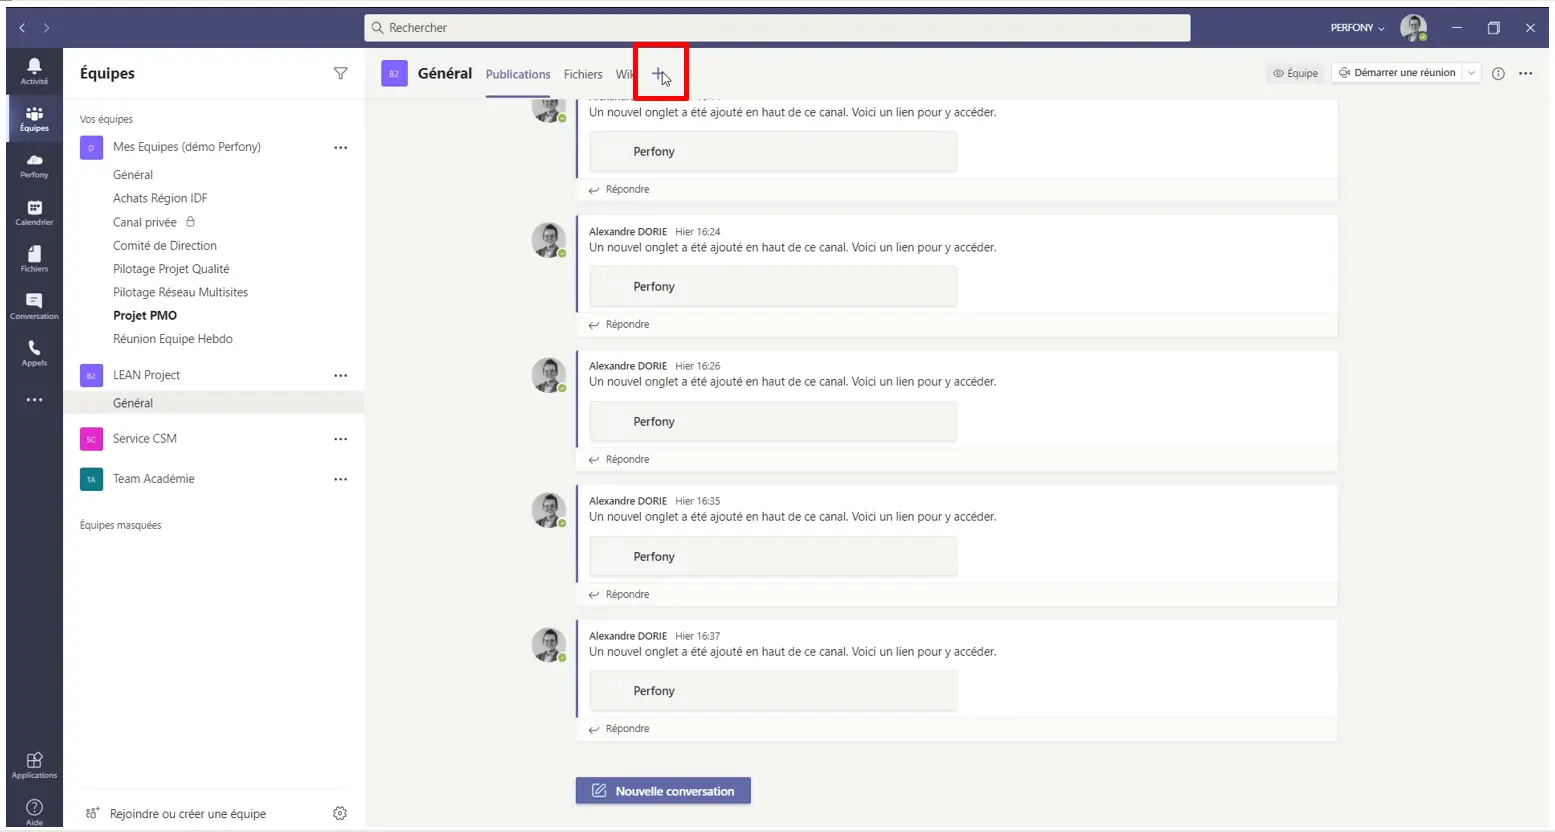Screen dimensions: 1555x832
Task: Open the Perfony app icon
Action: coord(34,165)
